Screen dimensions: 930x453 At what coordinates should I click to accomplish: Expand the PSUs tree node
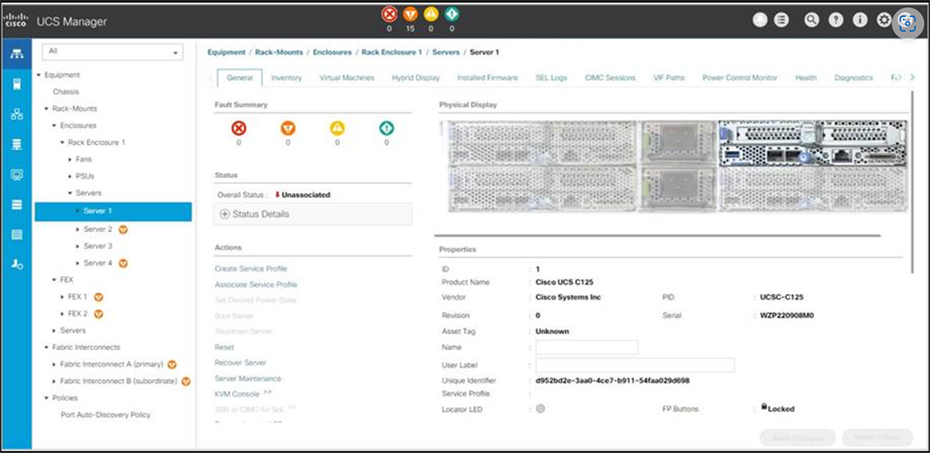pos(71,176)
